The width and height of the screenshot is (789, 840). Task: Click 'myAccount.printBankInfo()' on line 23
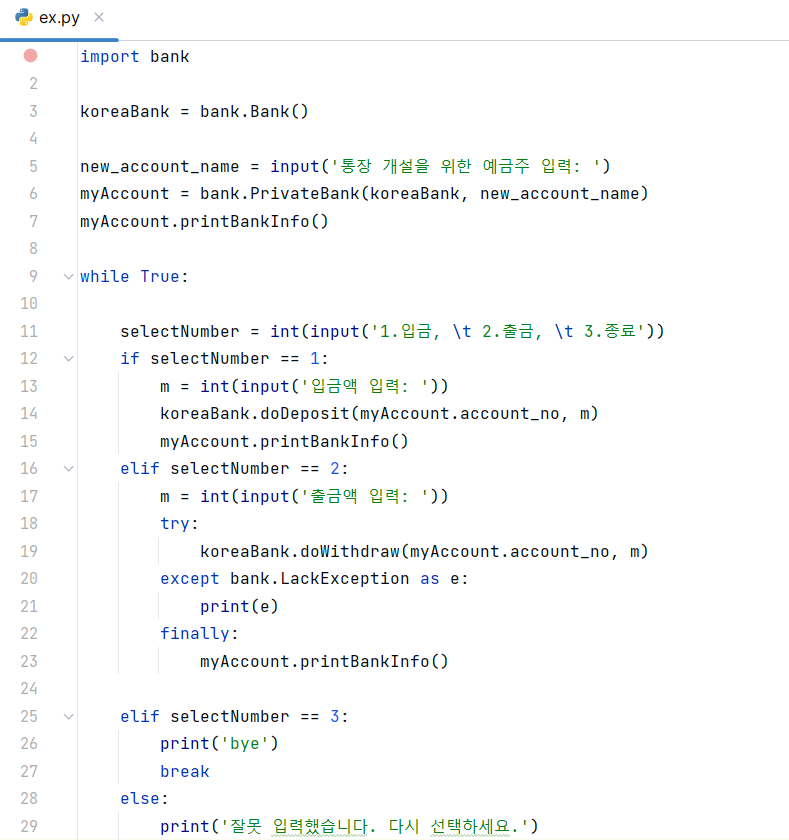click(324, 662)
